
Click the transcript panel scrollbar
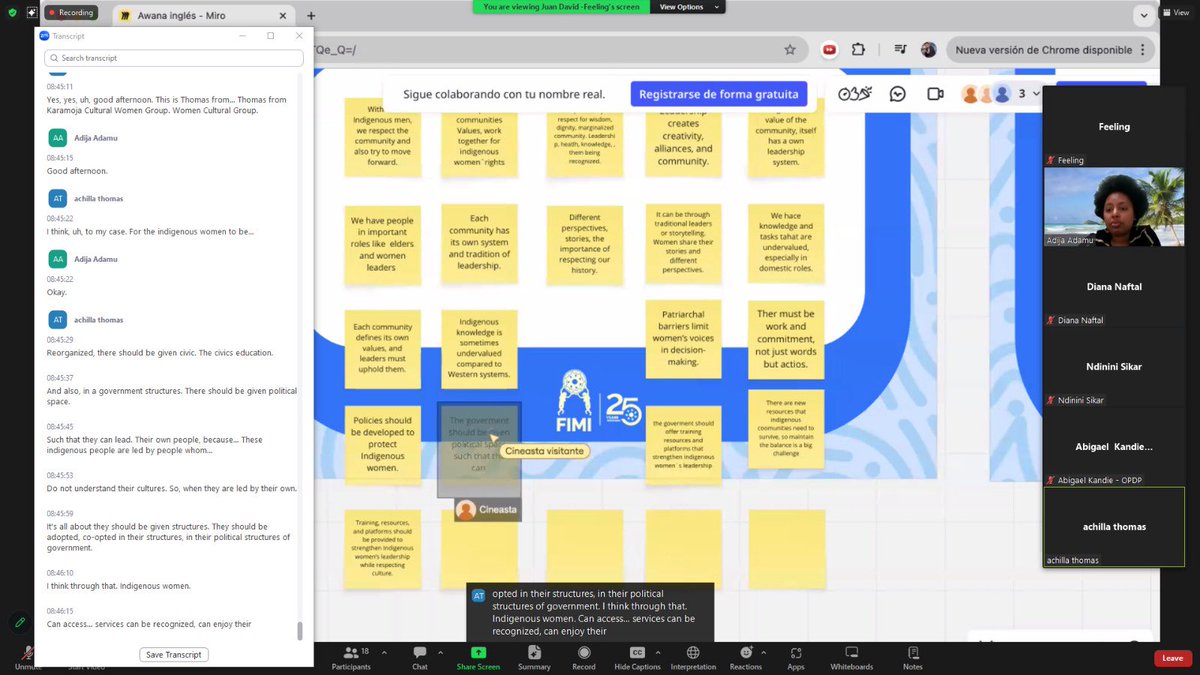coord(299,630)
